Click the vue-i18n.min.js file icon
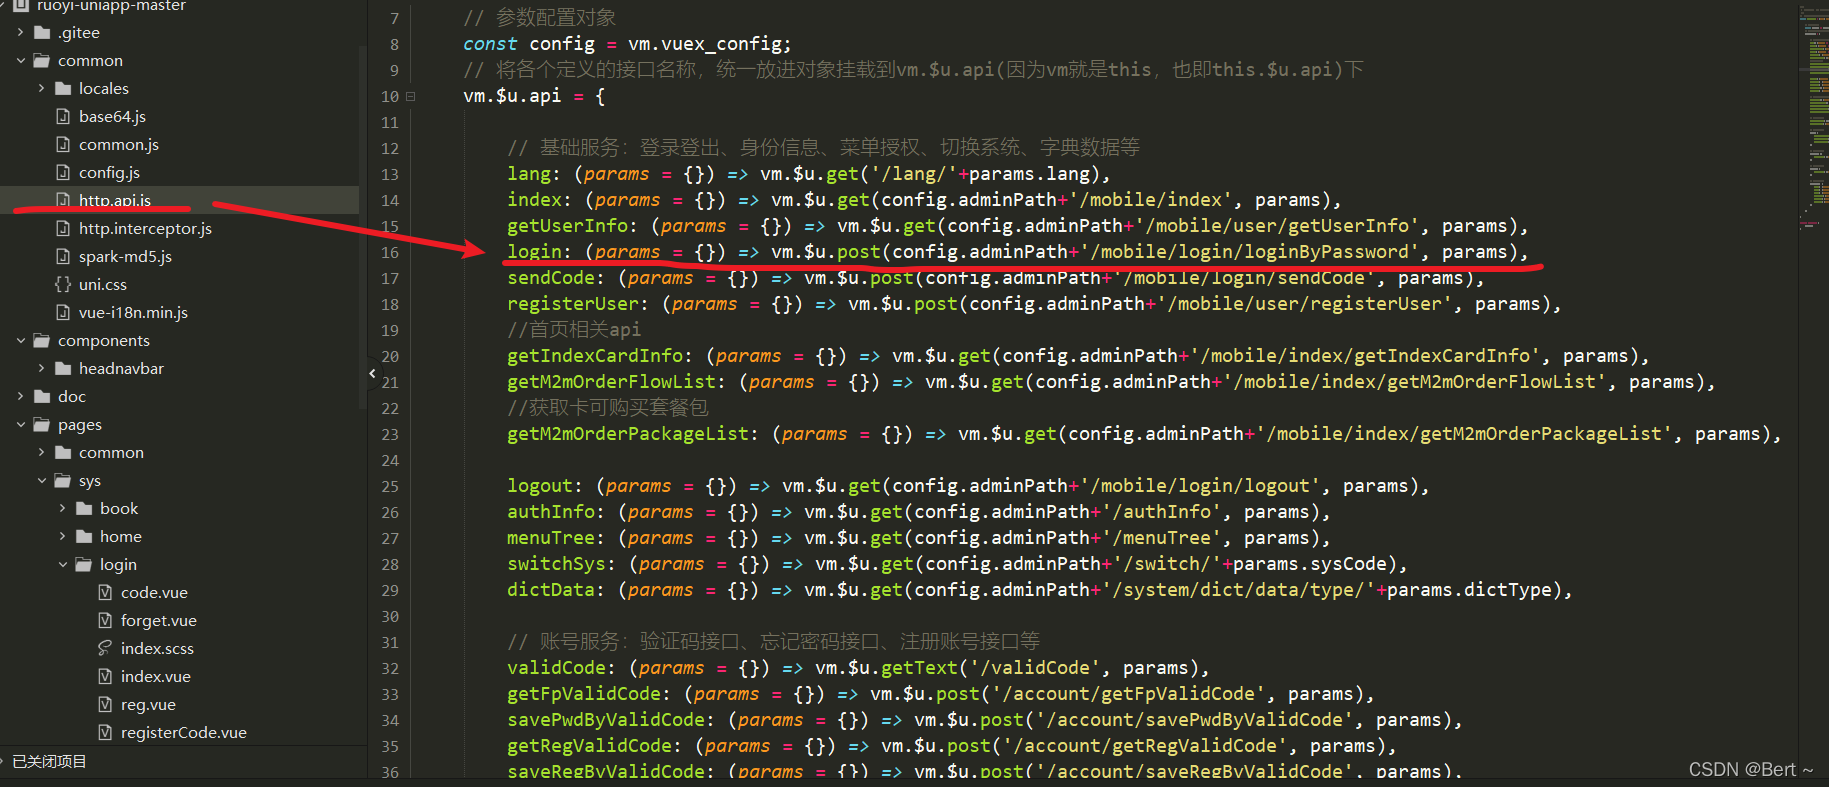 pos(63,313)
